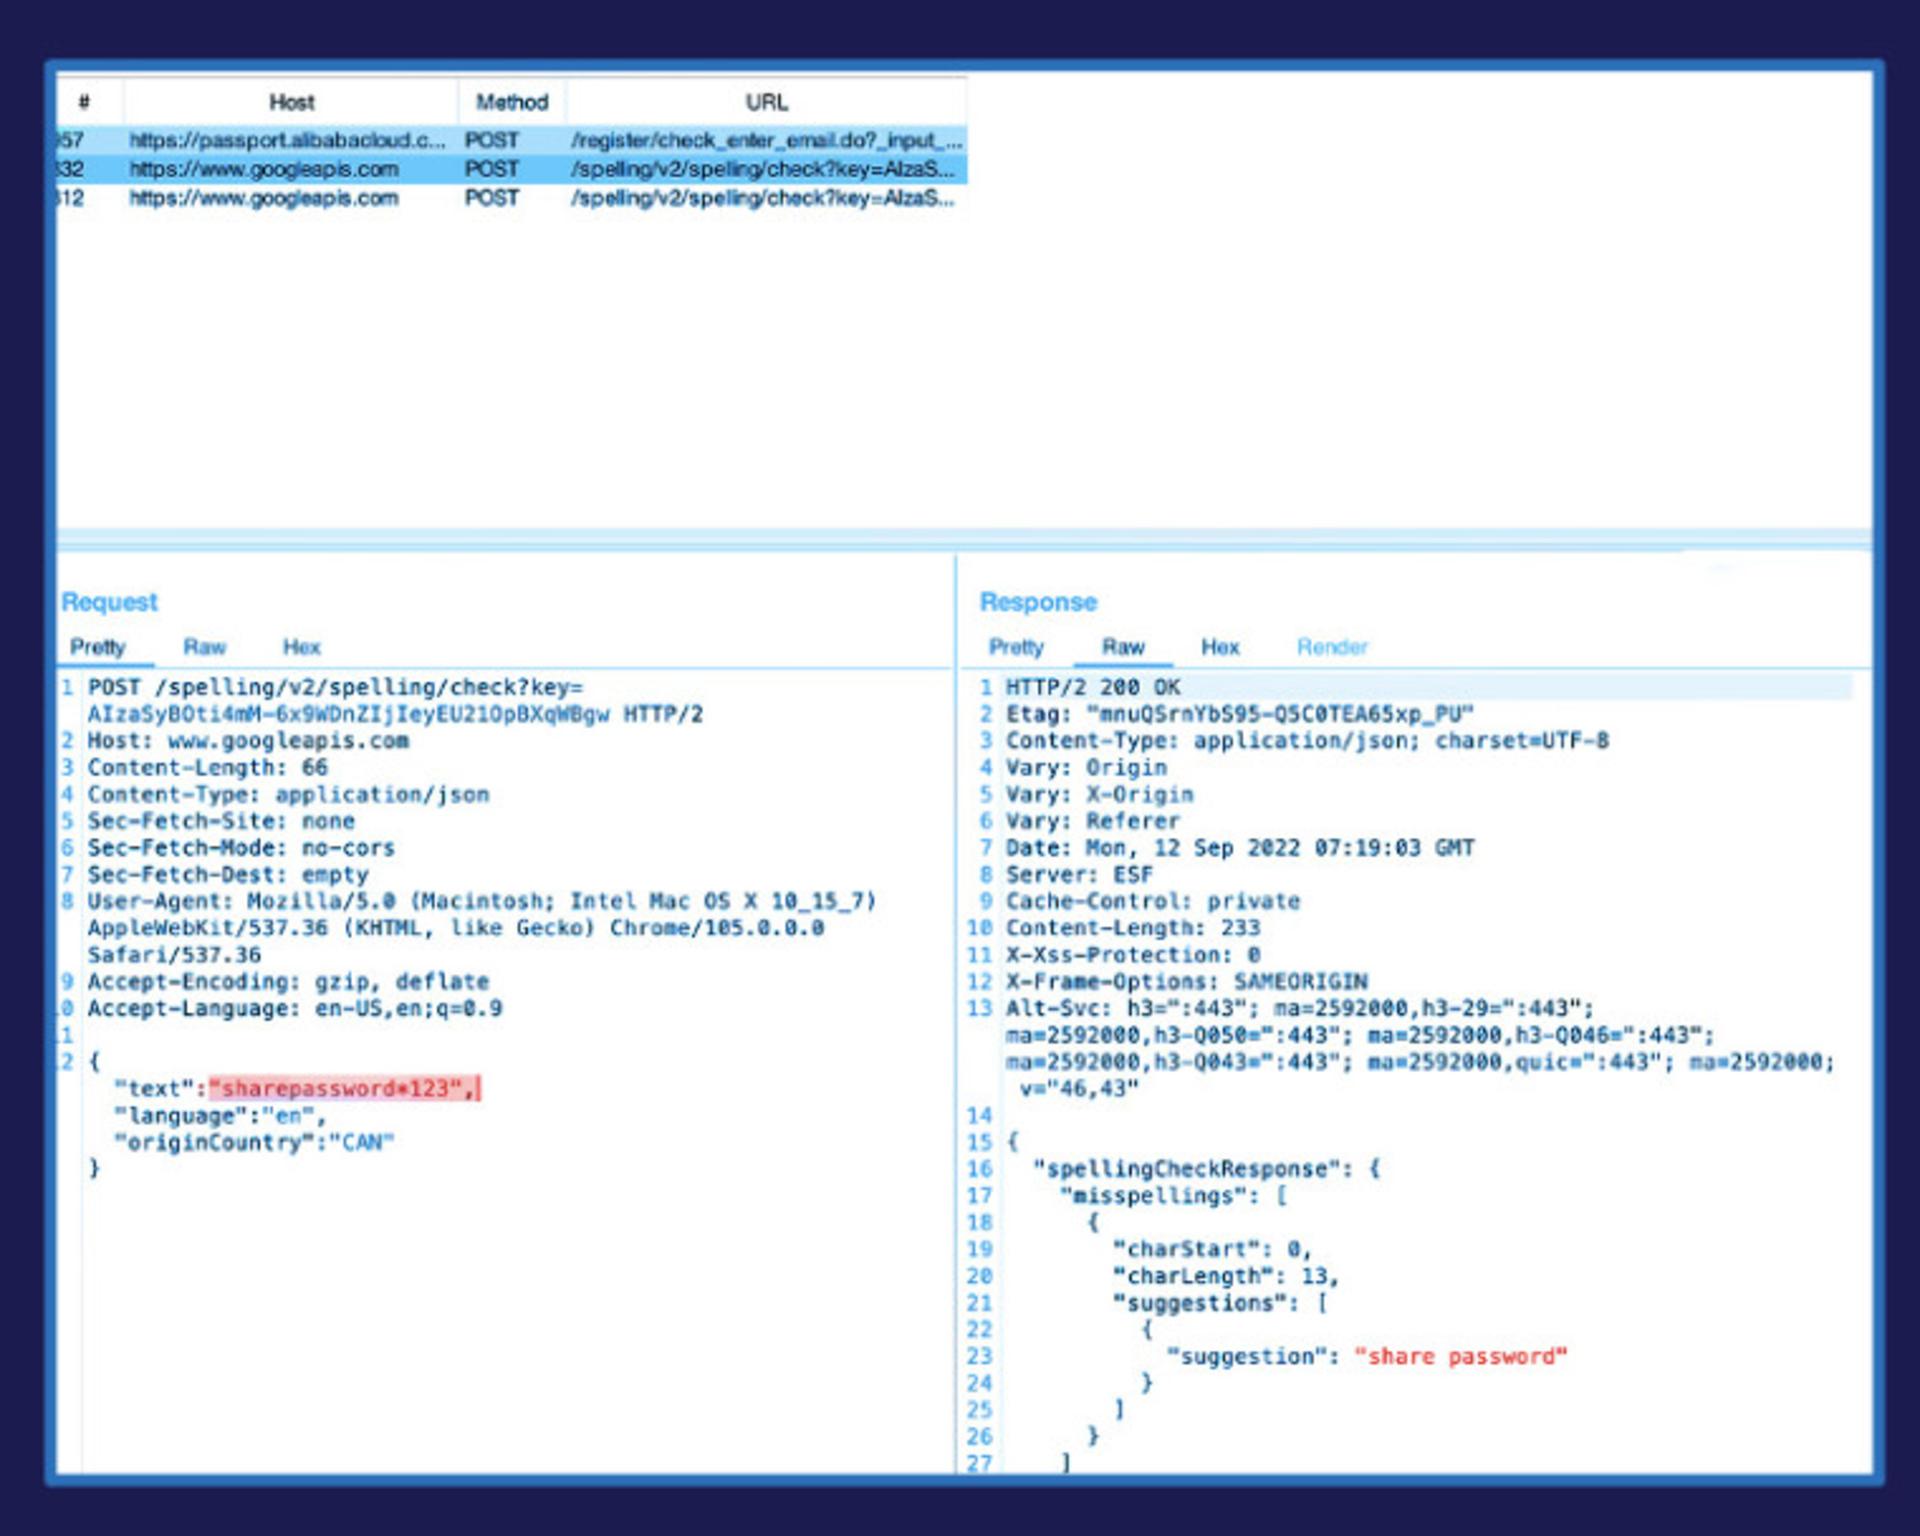Switch Request view to Raw tab
The image size is (1920, 1536).
point(204,647)
